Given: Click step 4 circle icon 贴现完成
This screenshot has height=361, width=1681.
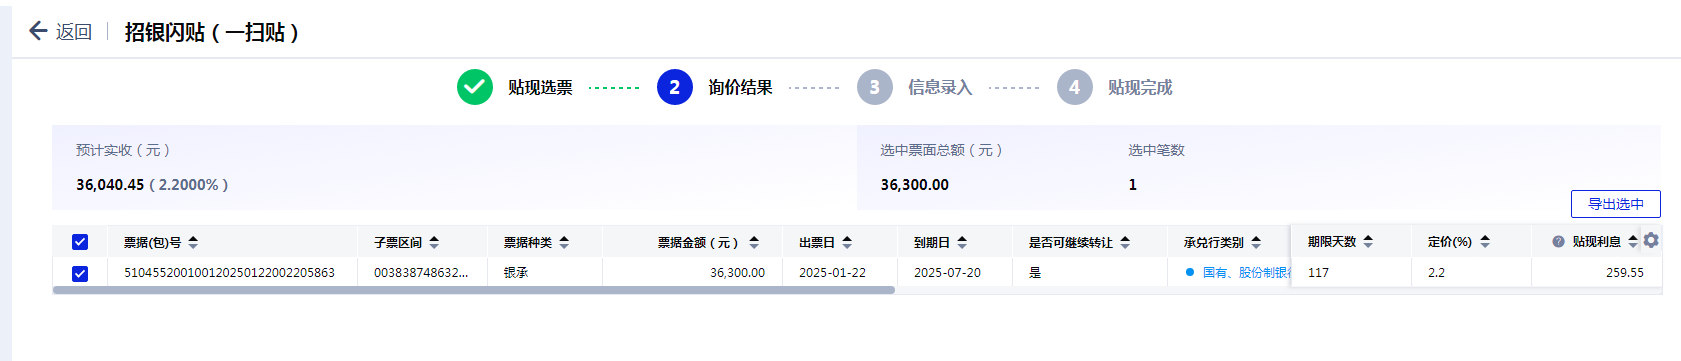Looking at the screenshot, I should (1075, 87).
